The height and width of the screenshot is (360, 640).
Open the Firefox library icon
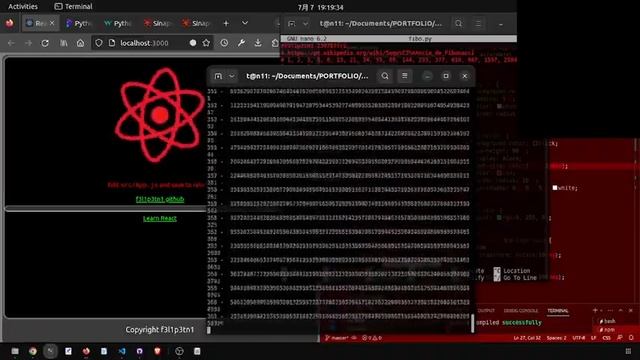[x=64, y=43]
